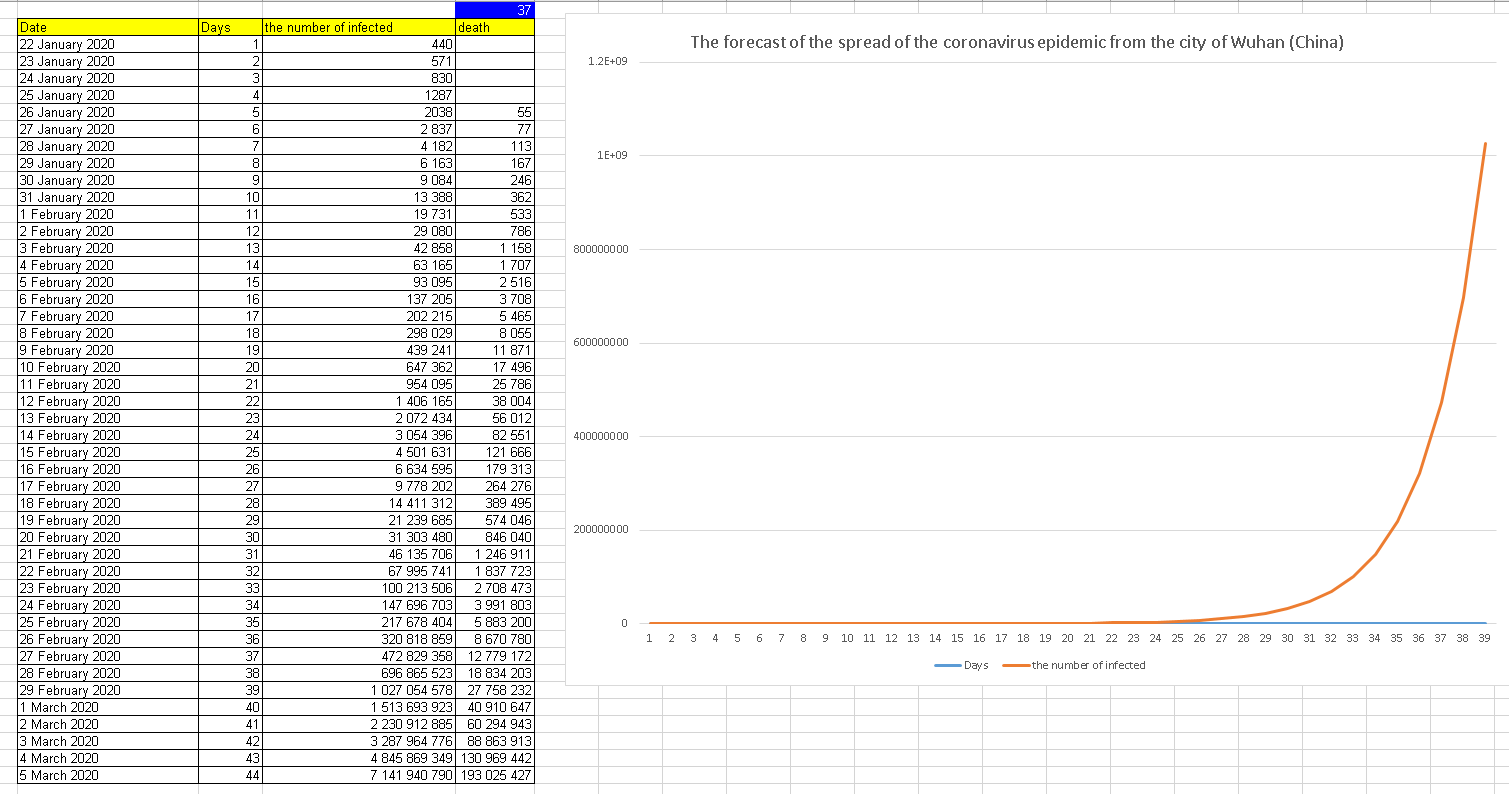Click the infected value 2 230 912 885

tap(358, 725)
